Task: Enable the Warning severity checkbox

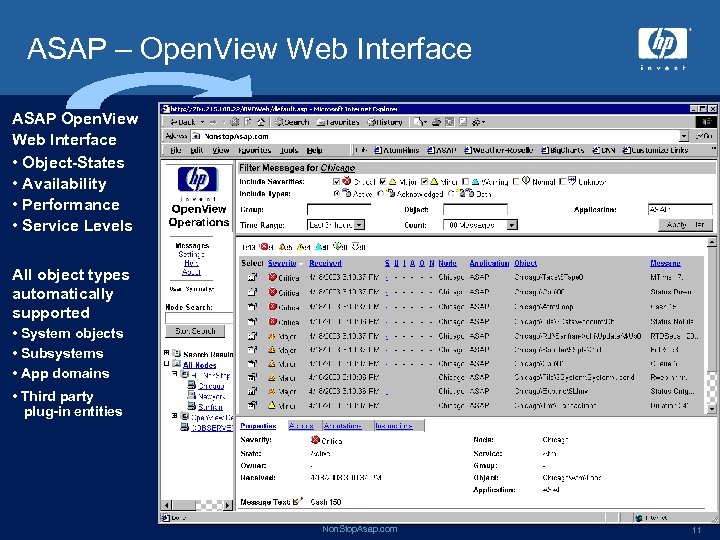Action: 466,182
